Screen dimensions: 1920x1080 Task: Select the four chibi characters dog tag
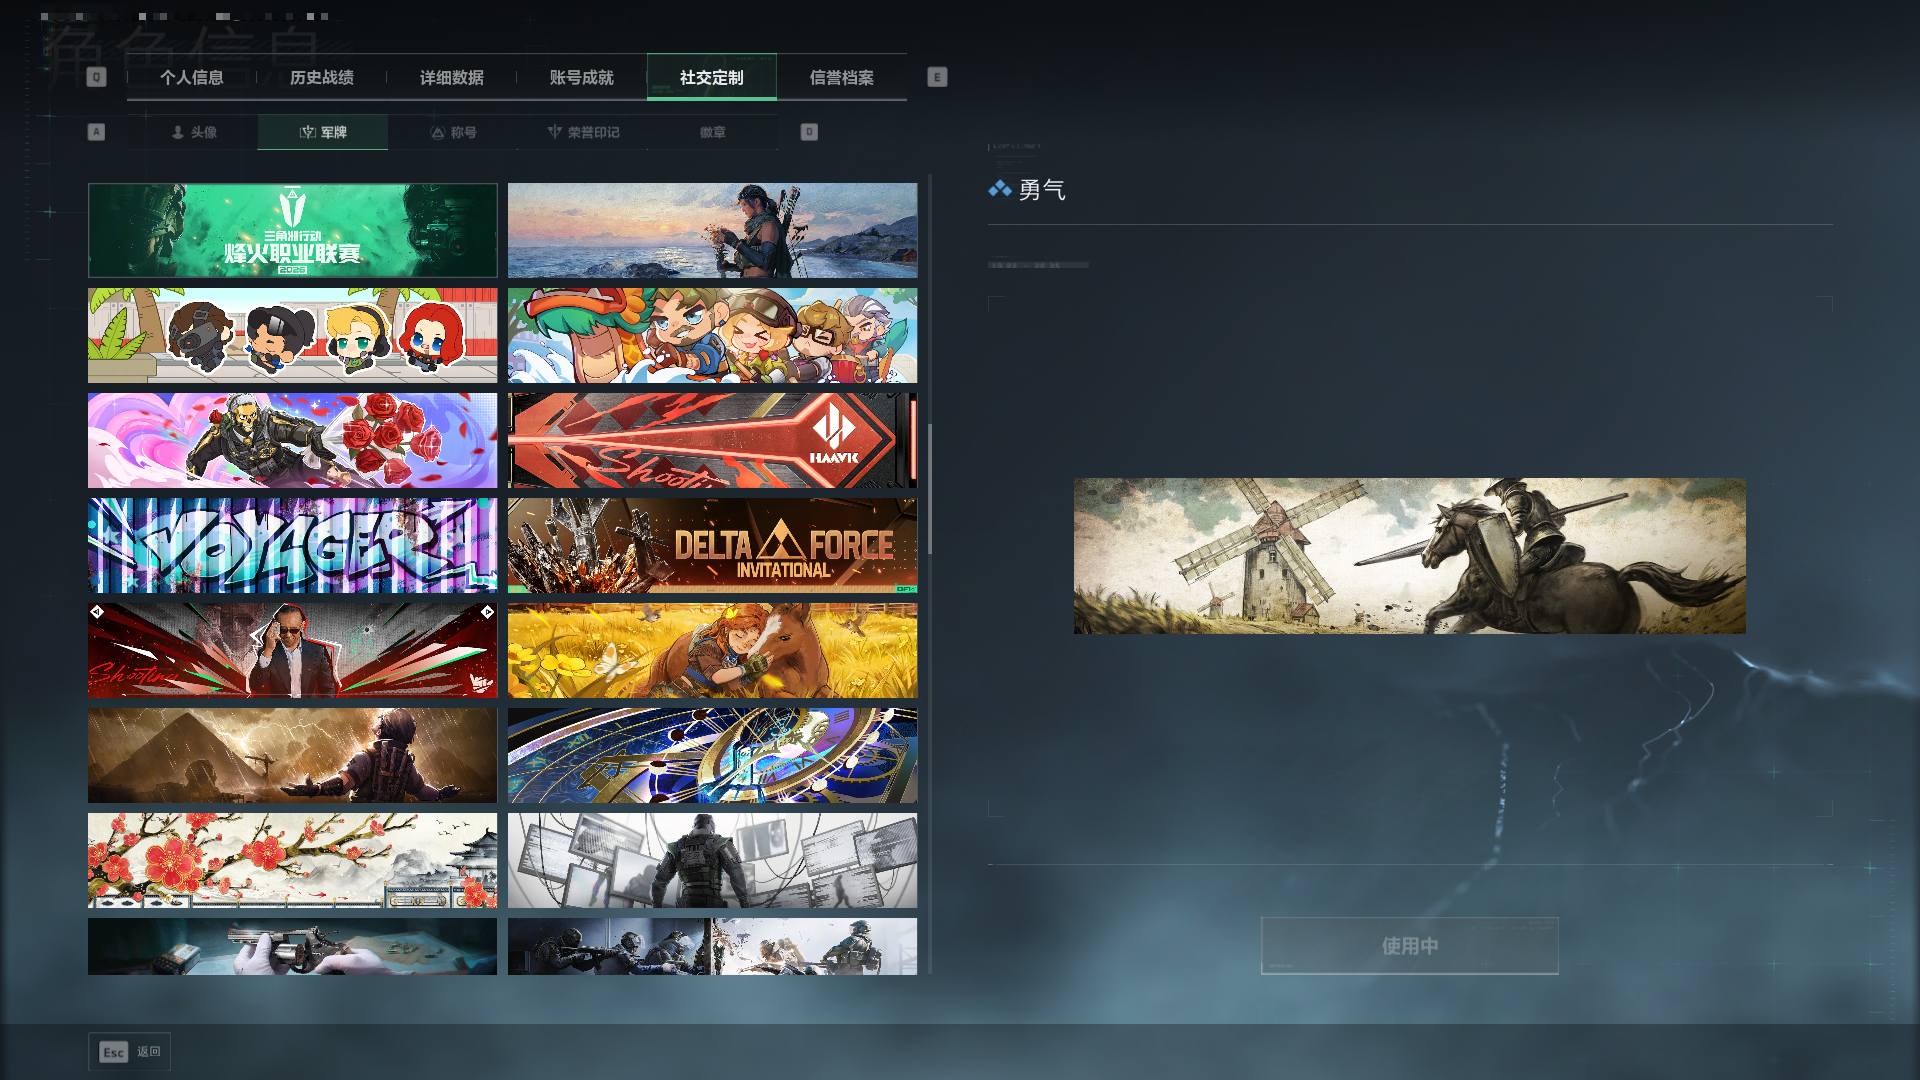click(292, 335)
